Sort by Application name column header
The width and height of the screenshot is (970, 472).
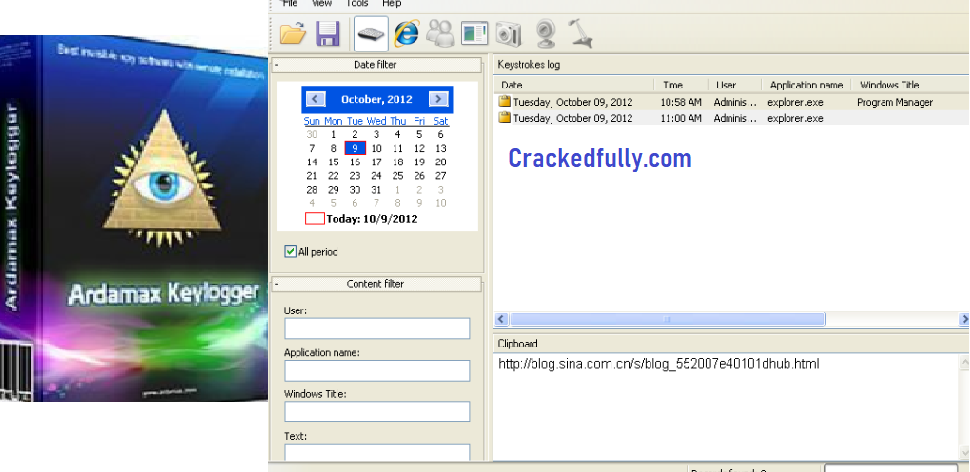[x=806, y=85]
